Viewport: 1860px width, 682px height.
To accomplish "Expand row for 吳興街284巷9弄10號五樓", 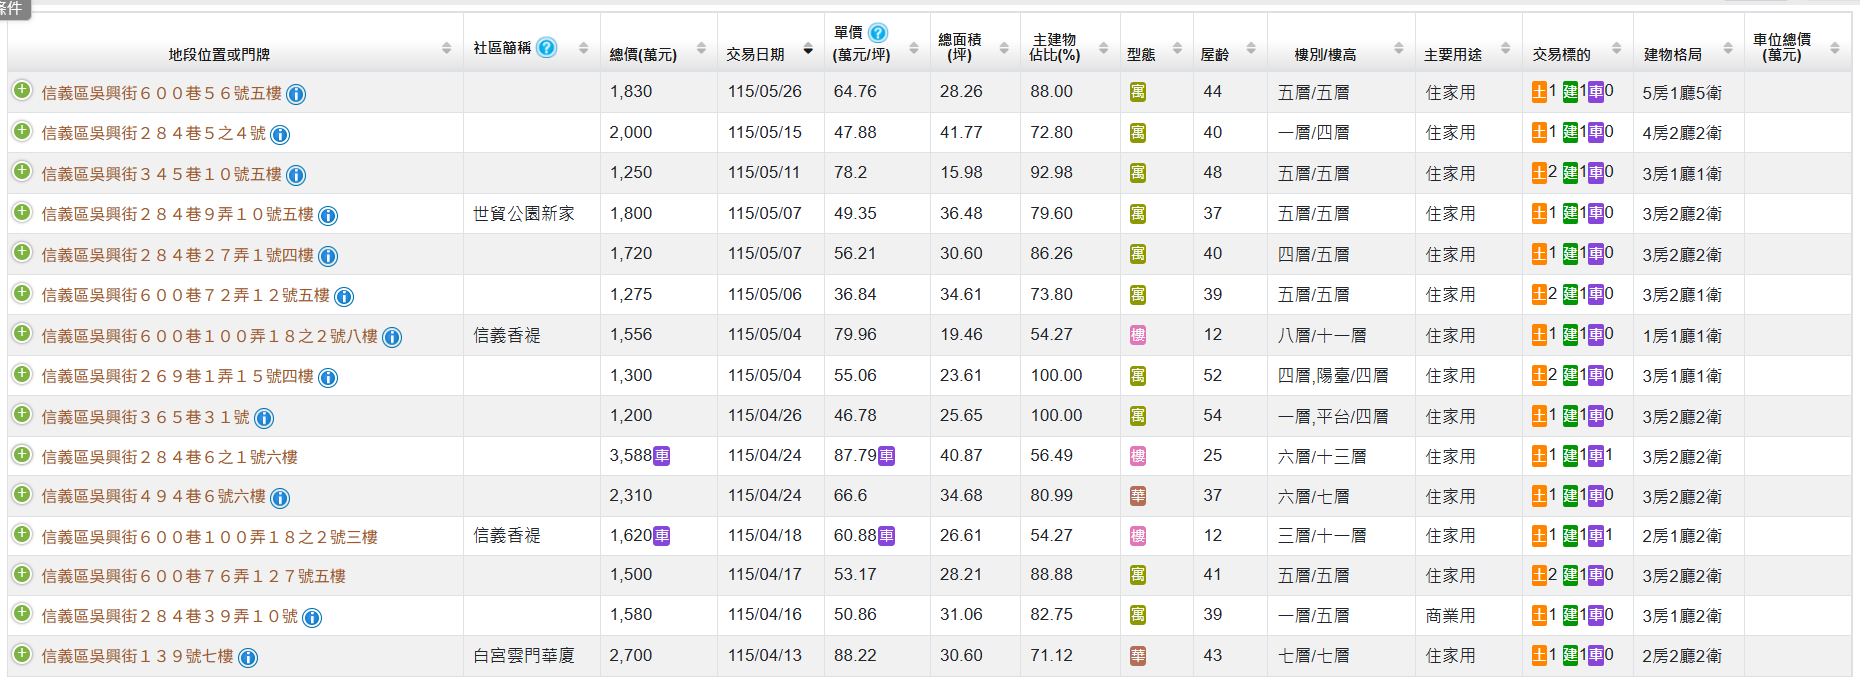I will tap(22, 212).
